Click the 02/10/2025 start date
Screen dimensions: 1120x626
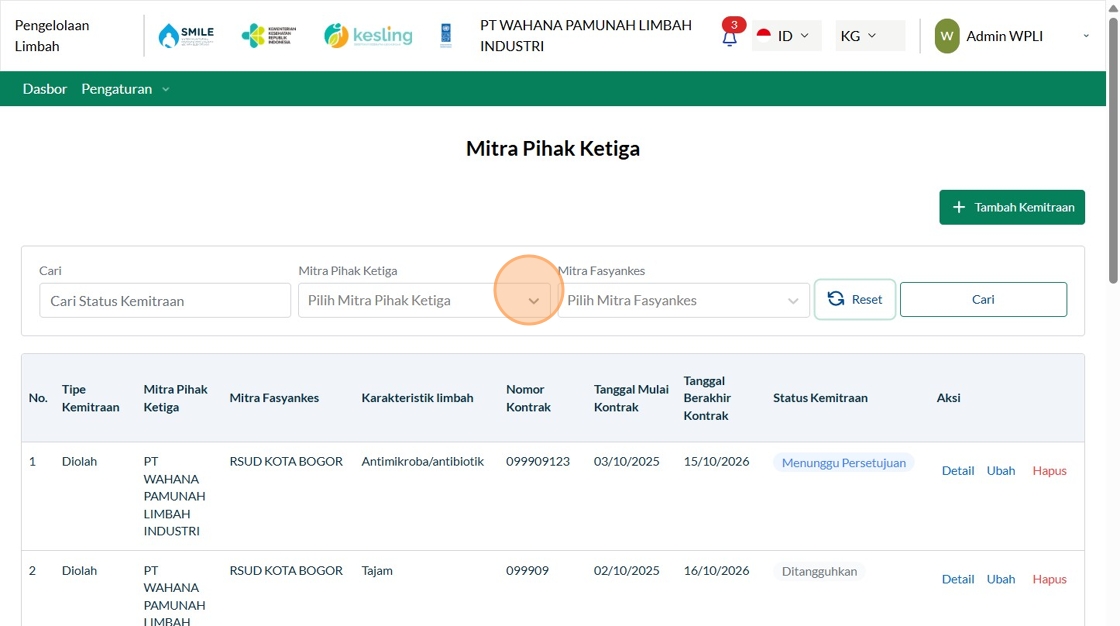click(626, 570)
